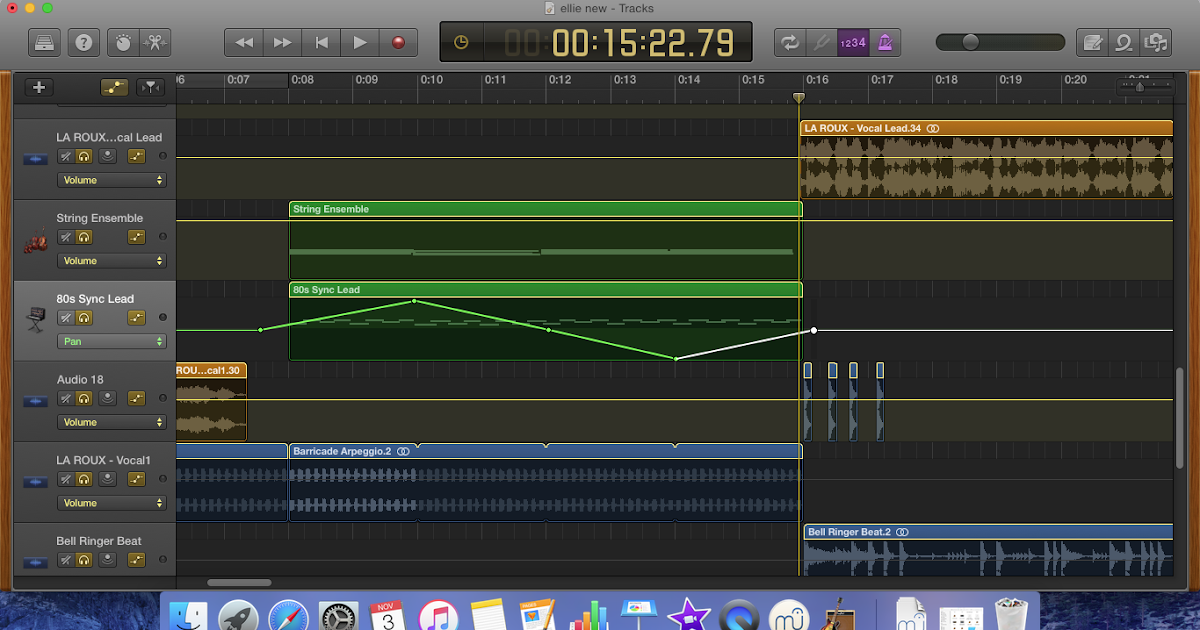Open the Volume dropdown on Audio 18 track
This screenshot has width=1200, height=630.
[x=112, y=422]
